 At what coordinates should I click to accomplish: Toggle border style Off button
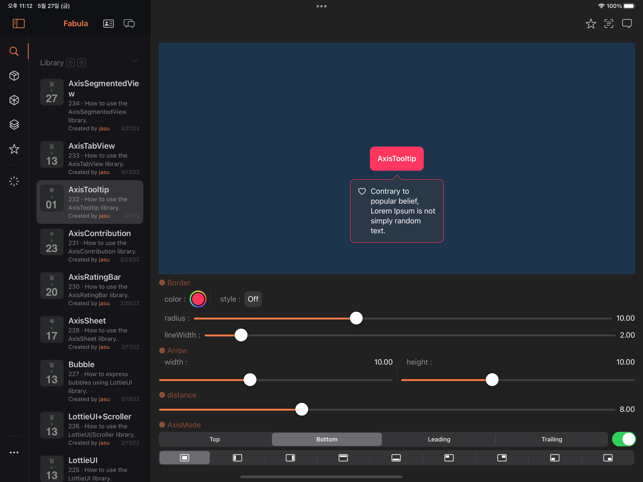coord(253,299)
